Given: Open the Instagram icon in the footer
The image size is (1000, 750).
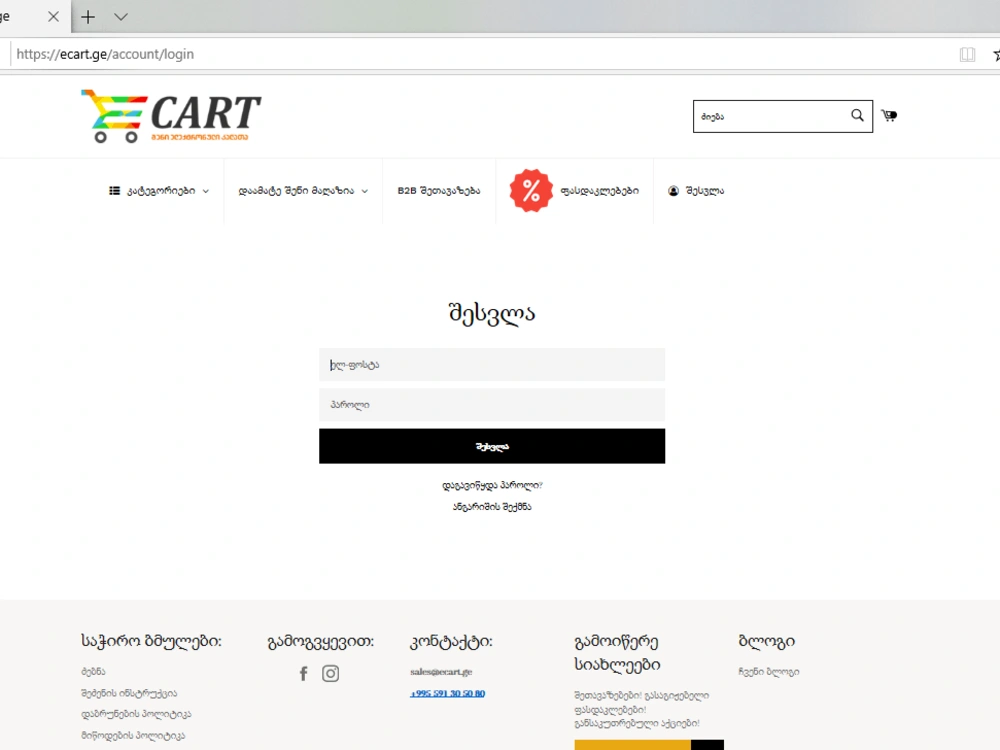Looking at the screenshot, I should (330, 673).
